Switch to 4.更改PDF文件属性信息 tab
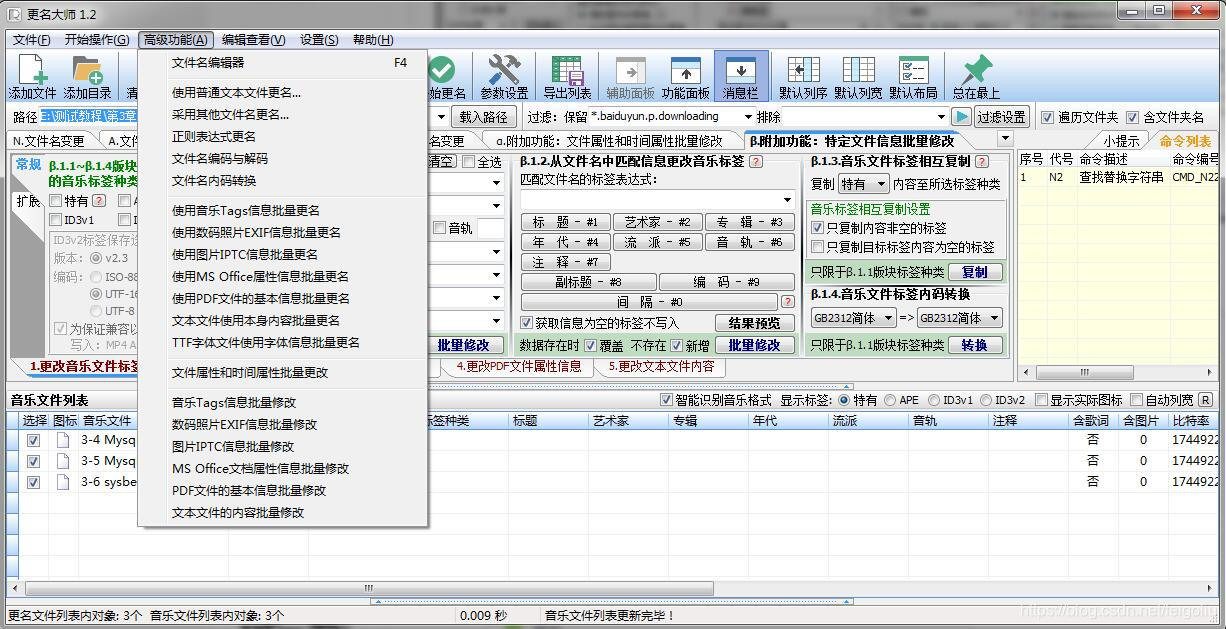This screenshot has width=1226, height=629. pos(518,366)
